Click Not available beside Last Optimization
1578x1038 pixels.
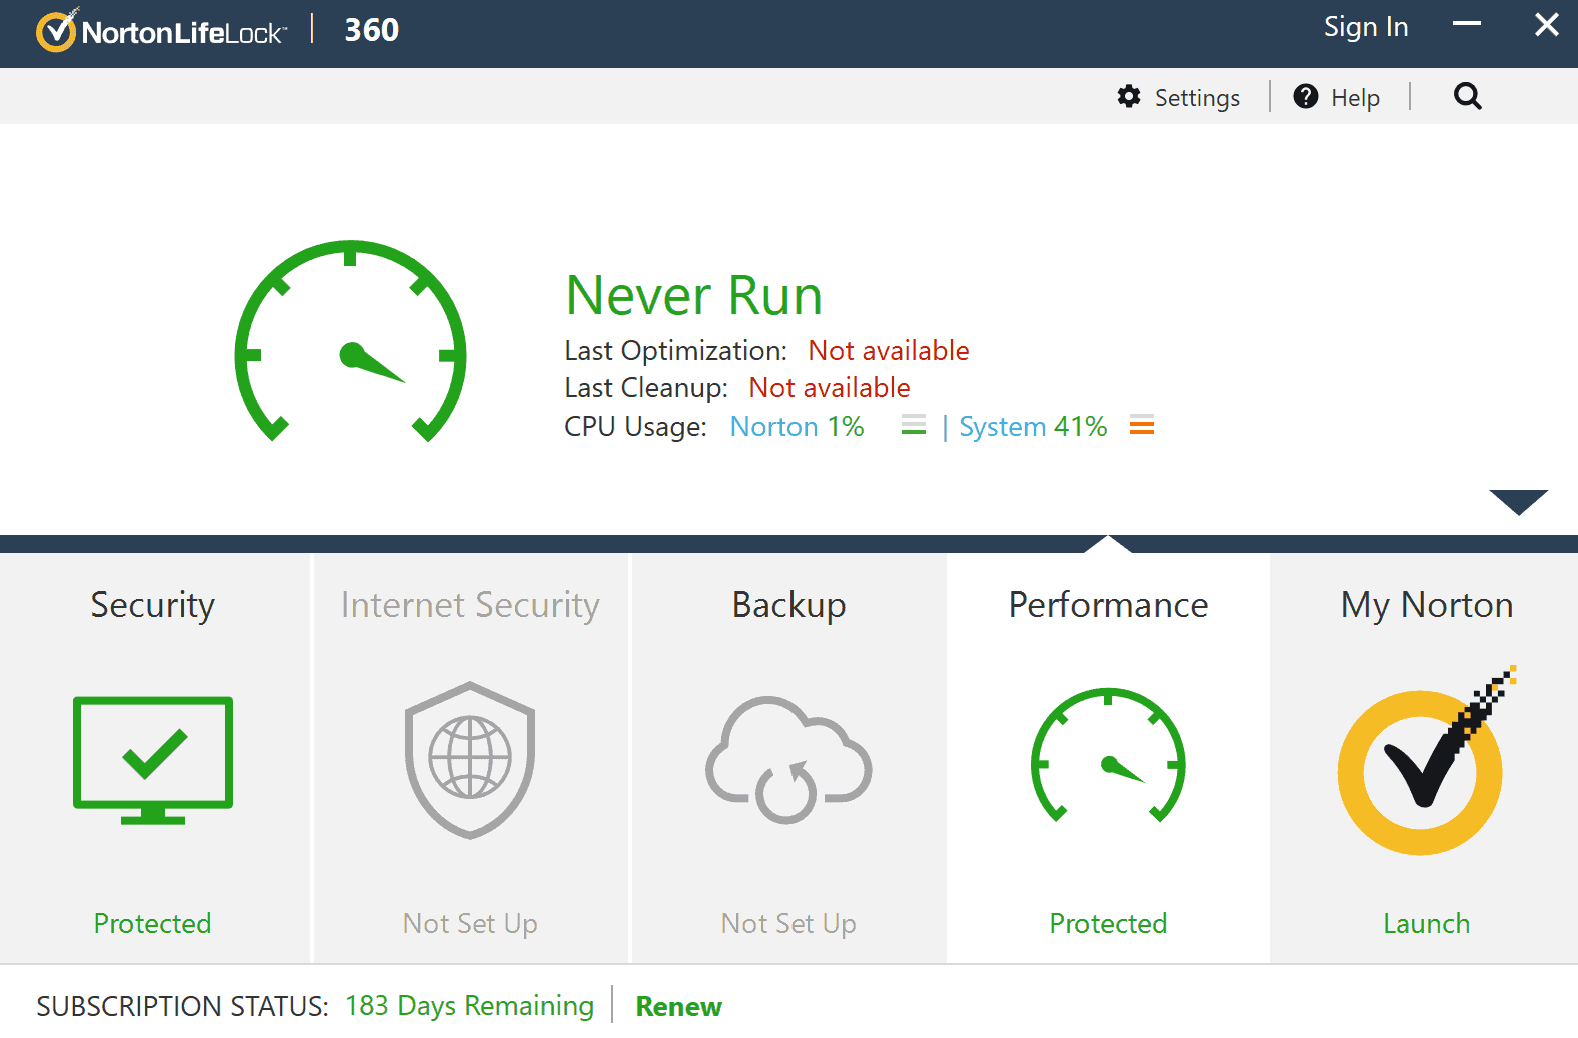coord(888,350)
